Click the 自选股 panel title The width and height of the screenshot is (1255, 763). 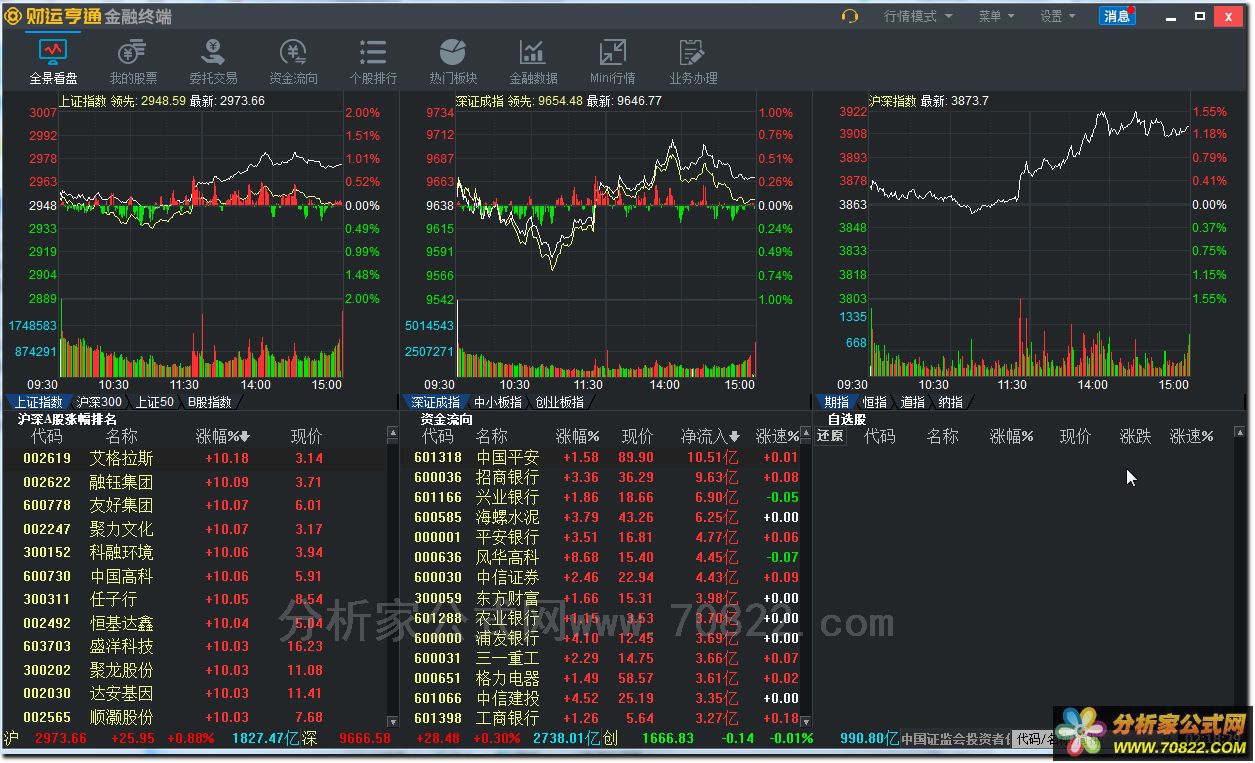coord(847,419)
